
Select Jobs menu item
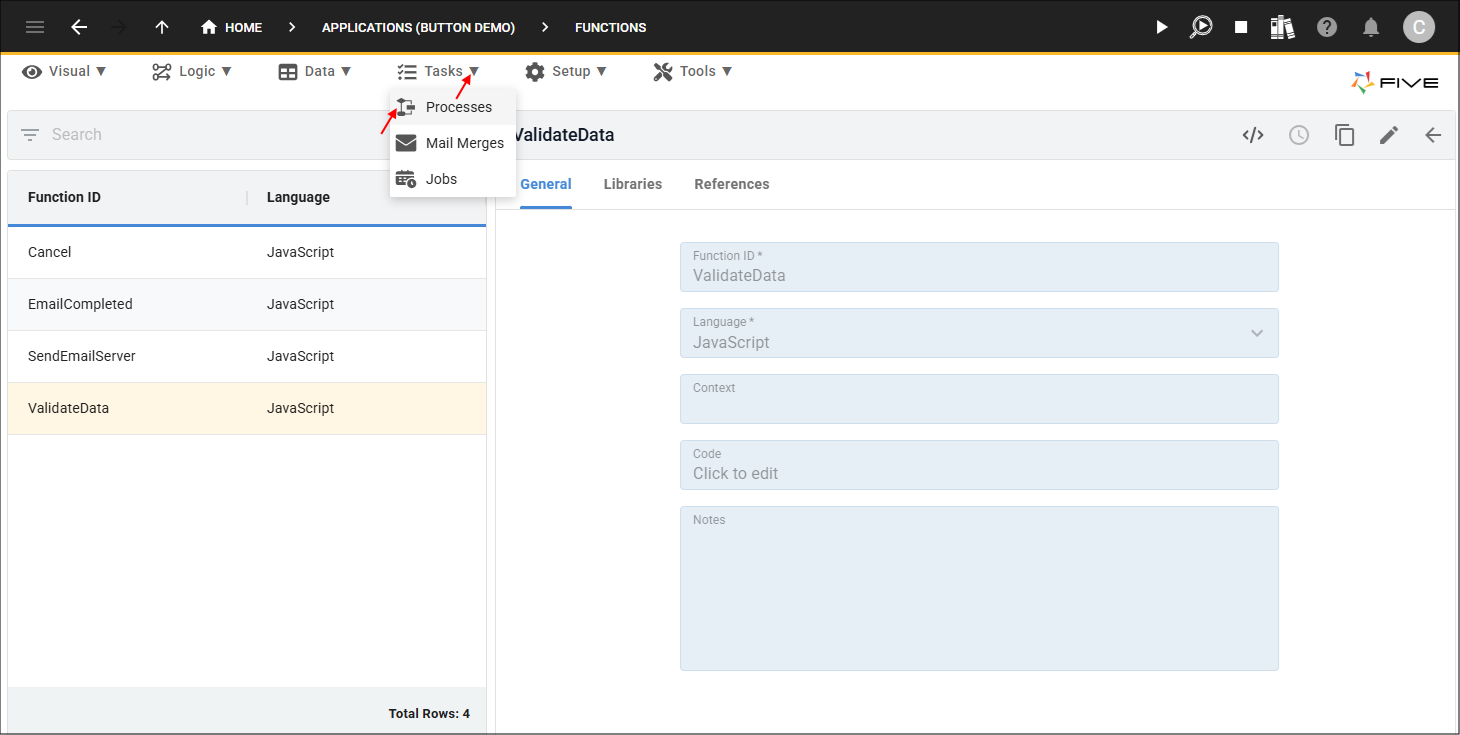coord(453,179)
